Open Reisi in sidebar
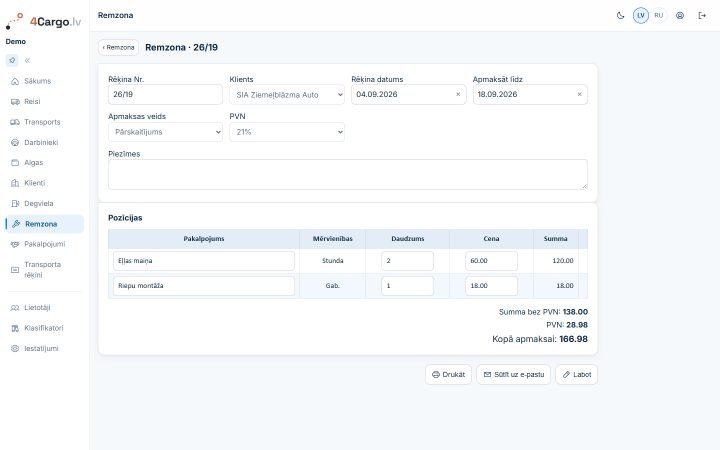Image resolution: width=720 pixels, height=450 pixels. pos(45,101)
